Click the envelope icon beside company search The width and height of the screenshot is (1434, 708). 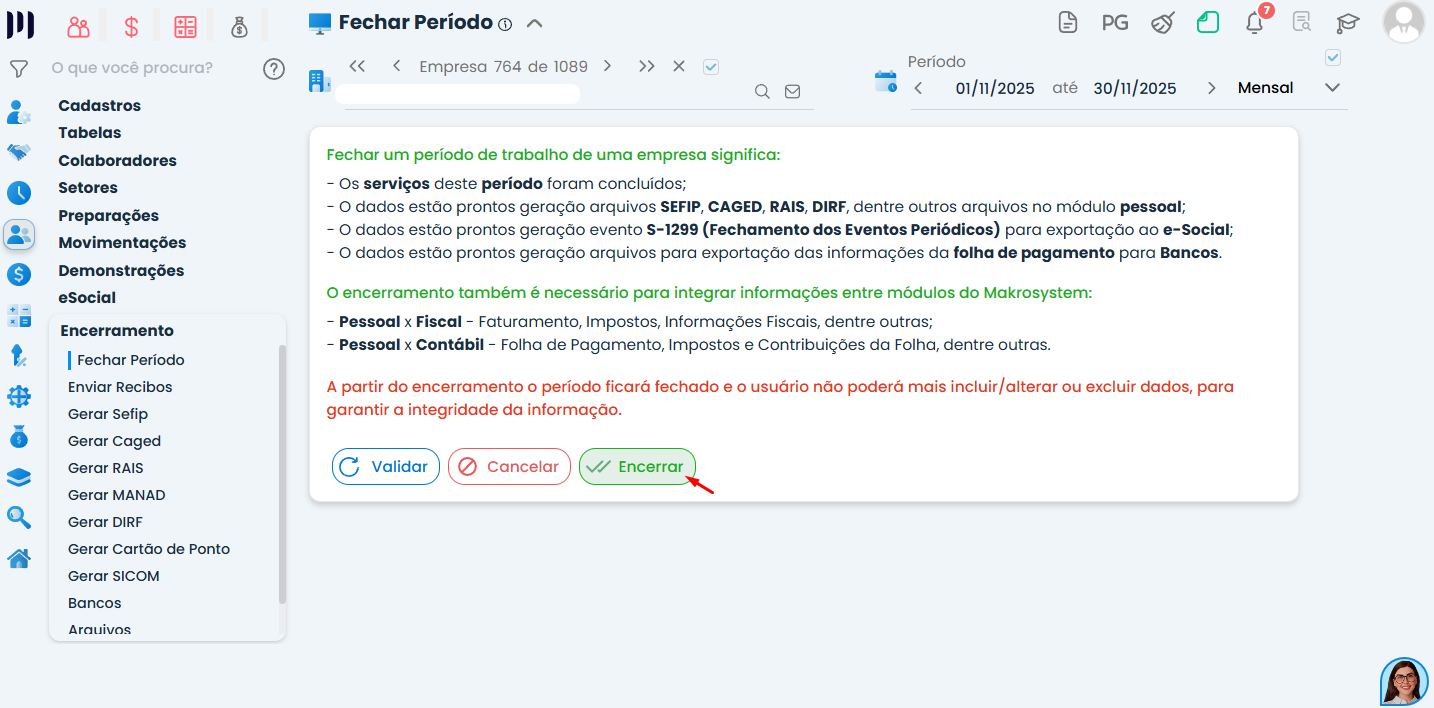(x=792, y=92)
